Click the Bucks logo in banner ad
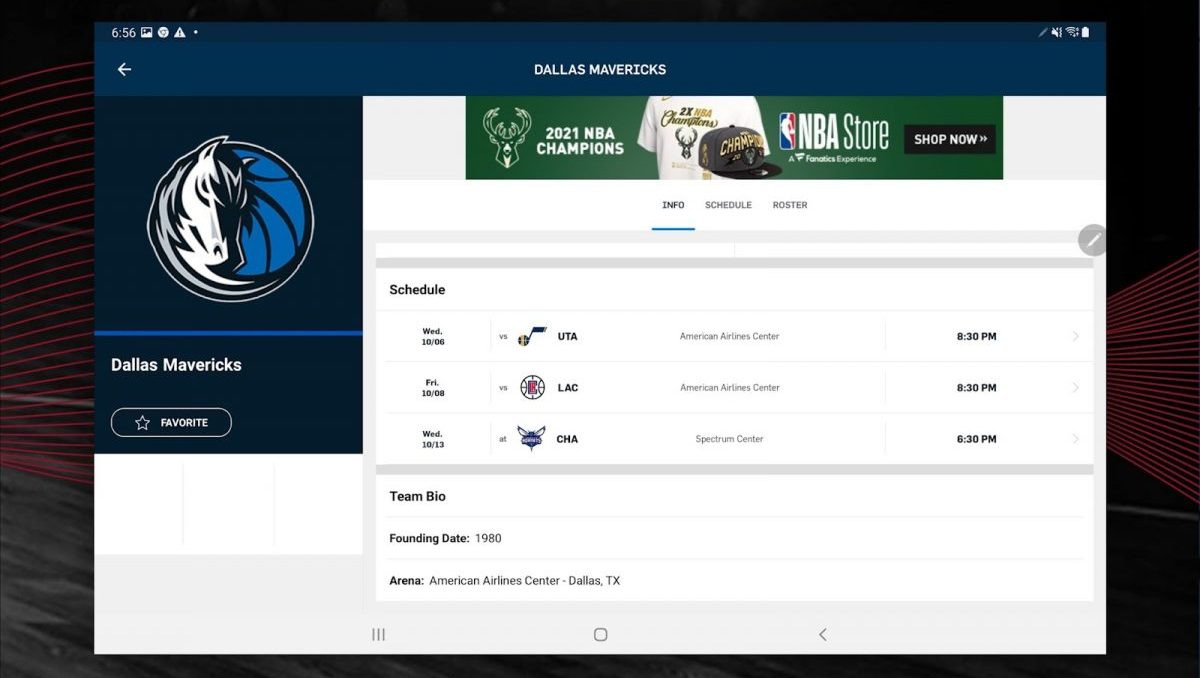 [x=505, y=138]
